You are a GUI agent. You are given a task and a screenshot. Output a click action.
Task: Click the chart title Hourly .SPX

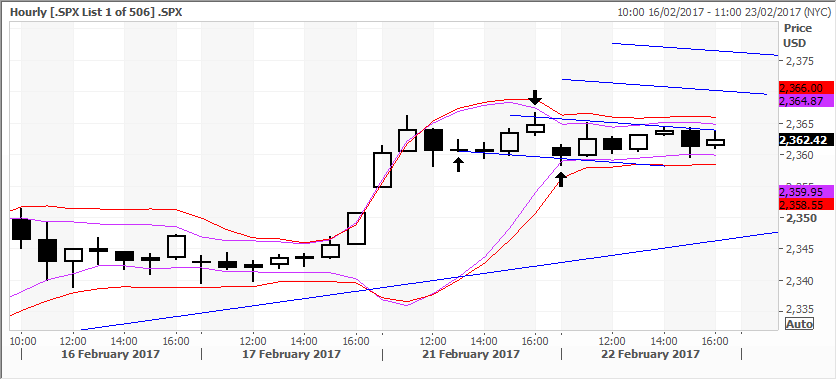tap(96, 11)
